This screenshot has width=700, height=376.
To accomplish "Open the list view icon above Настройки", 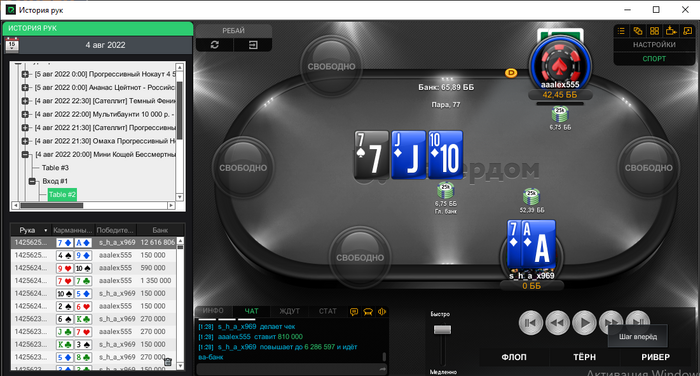I will pos(621,31).
